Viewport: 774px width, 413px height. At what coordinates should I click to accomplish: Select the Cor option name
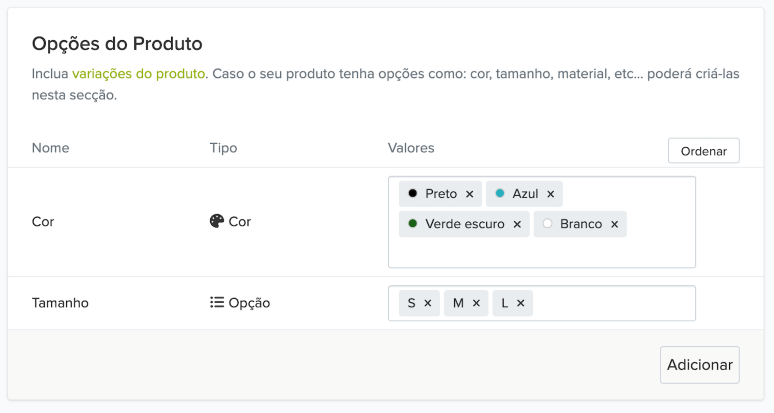[43, 222]
